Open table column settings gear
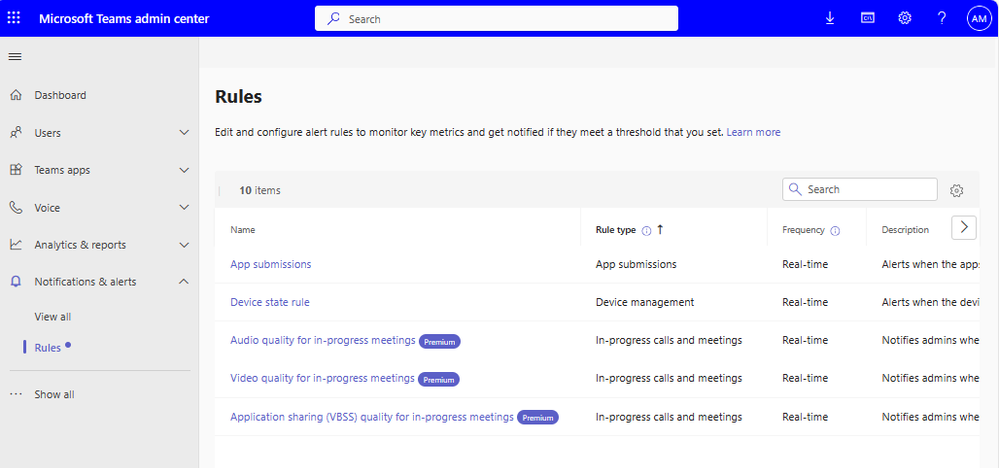This screenshot has width=999, height=468. coord(956,190)
